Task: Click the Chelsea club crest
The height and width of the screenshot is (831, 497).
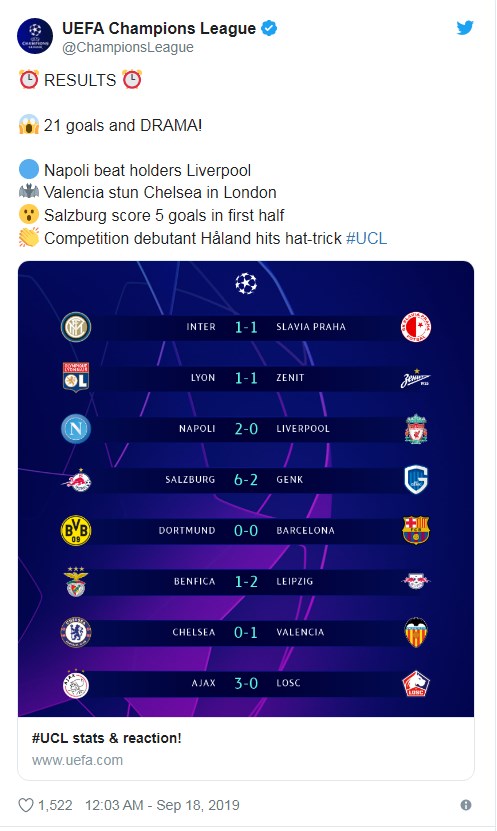Action: click(76, 632)
